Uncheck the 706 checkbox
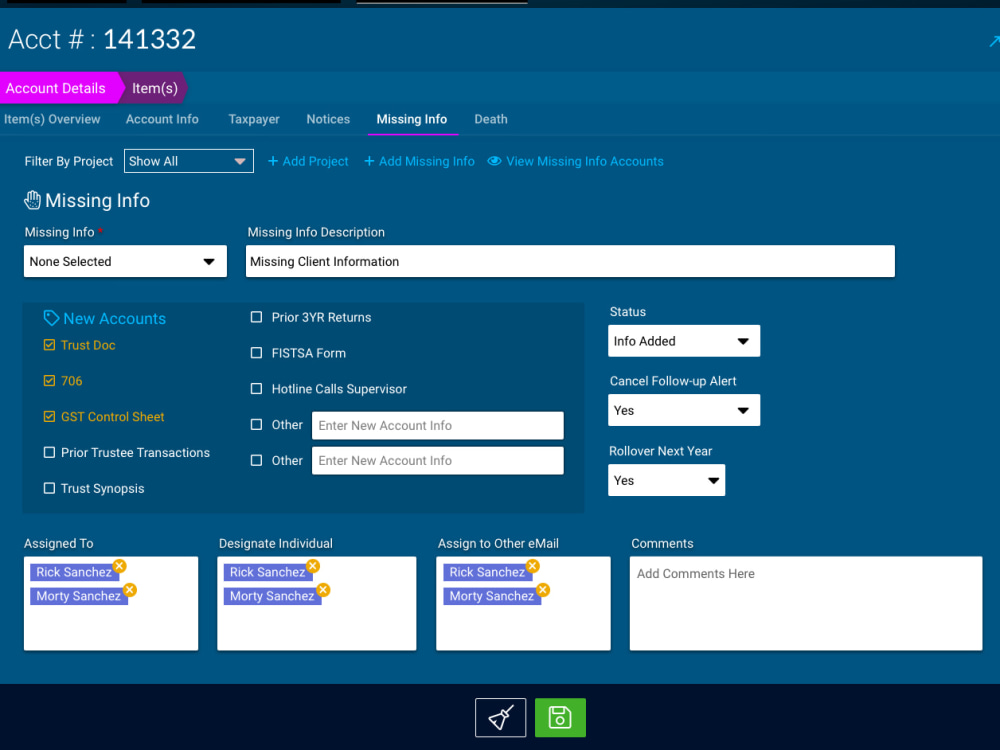Screen dimensions: 1000x750 [49, 381]
